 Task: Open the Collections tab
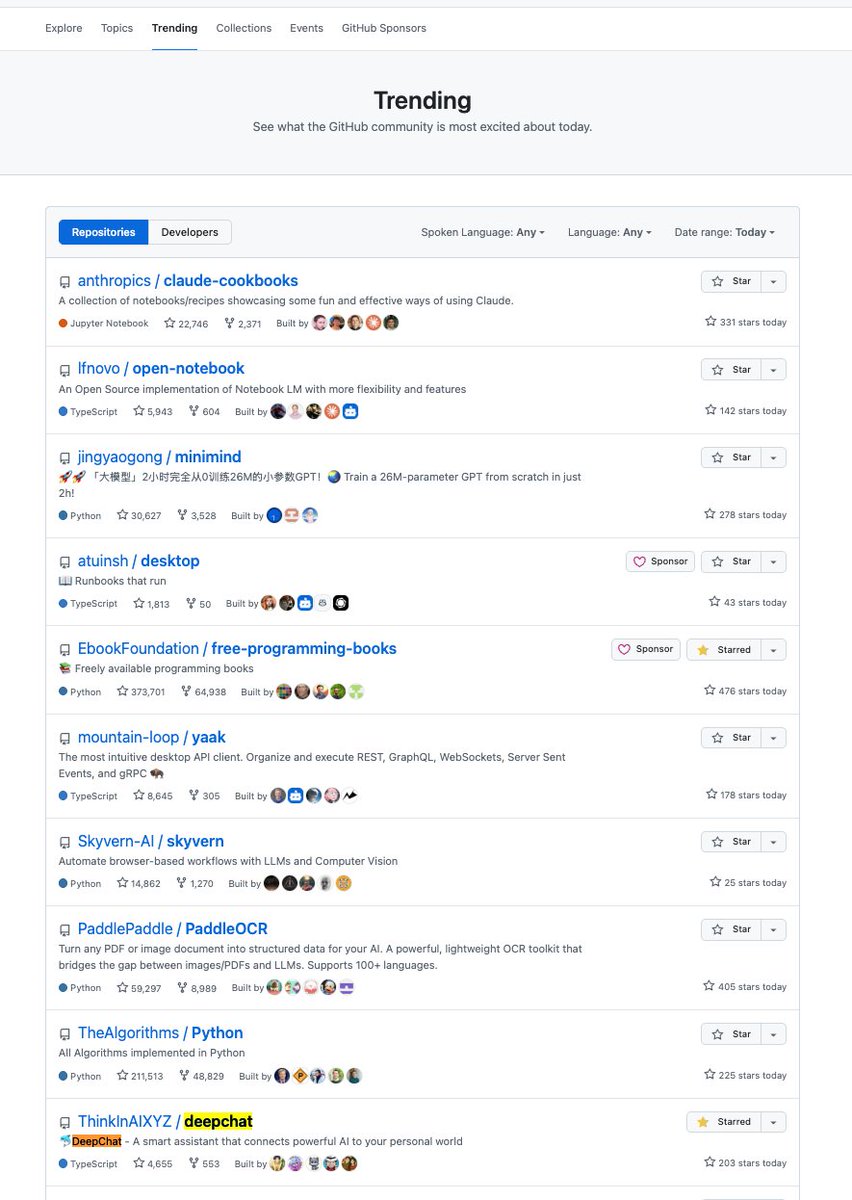point(244,28)
